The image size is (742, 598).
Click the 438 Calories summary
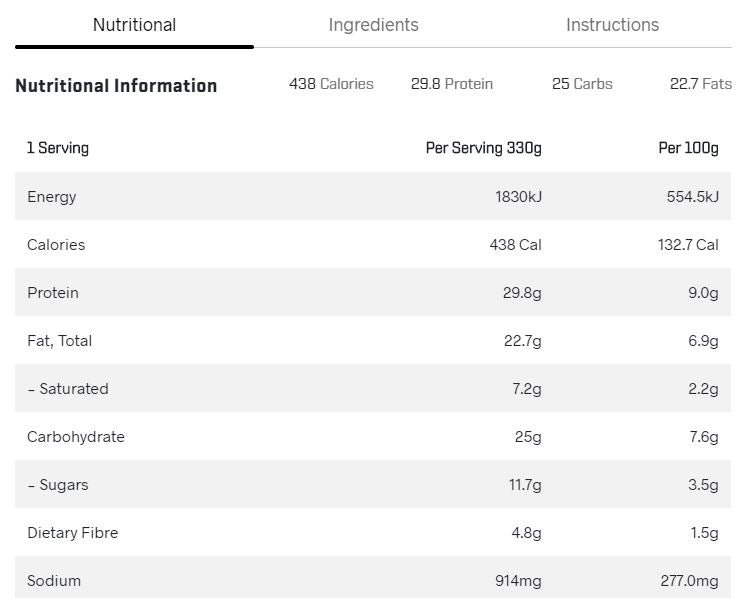tap(331, 84)
